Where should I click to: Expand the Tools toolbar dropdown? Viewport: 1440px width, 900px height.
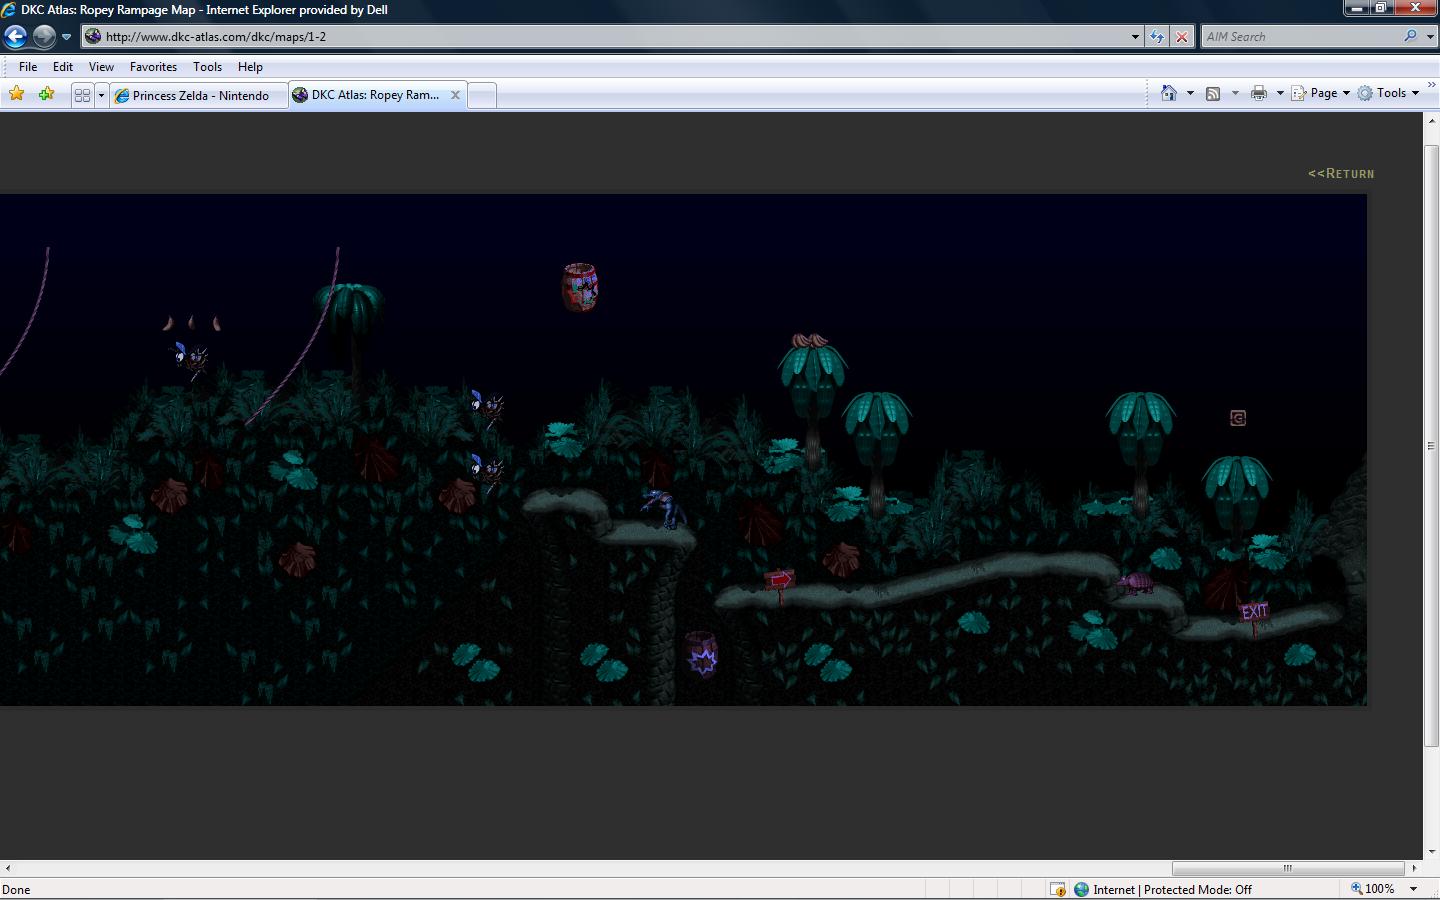click(x=1415, y=93)
